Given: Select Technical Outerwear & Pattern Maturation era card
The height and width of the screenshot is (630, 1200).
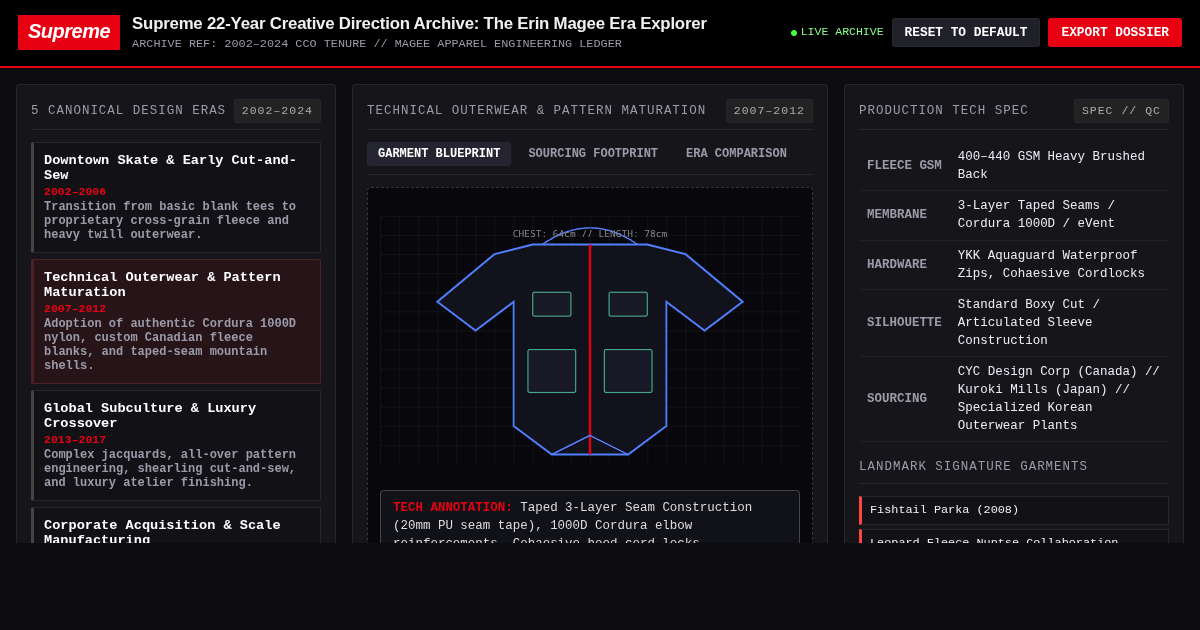Looking at the screenshot, I should [x=176, y=321].
